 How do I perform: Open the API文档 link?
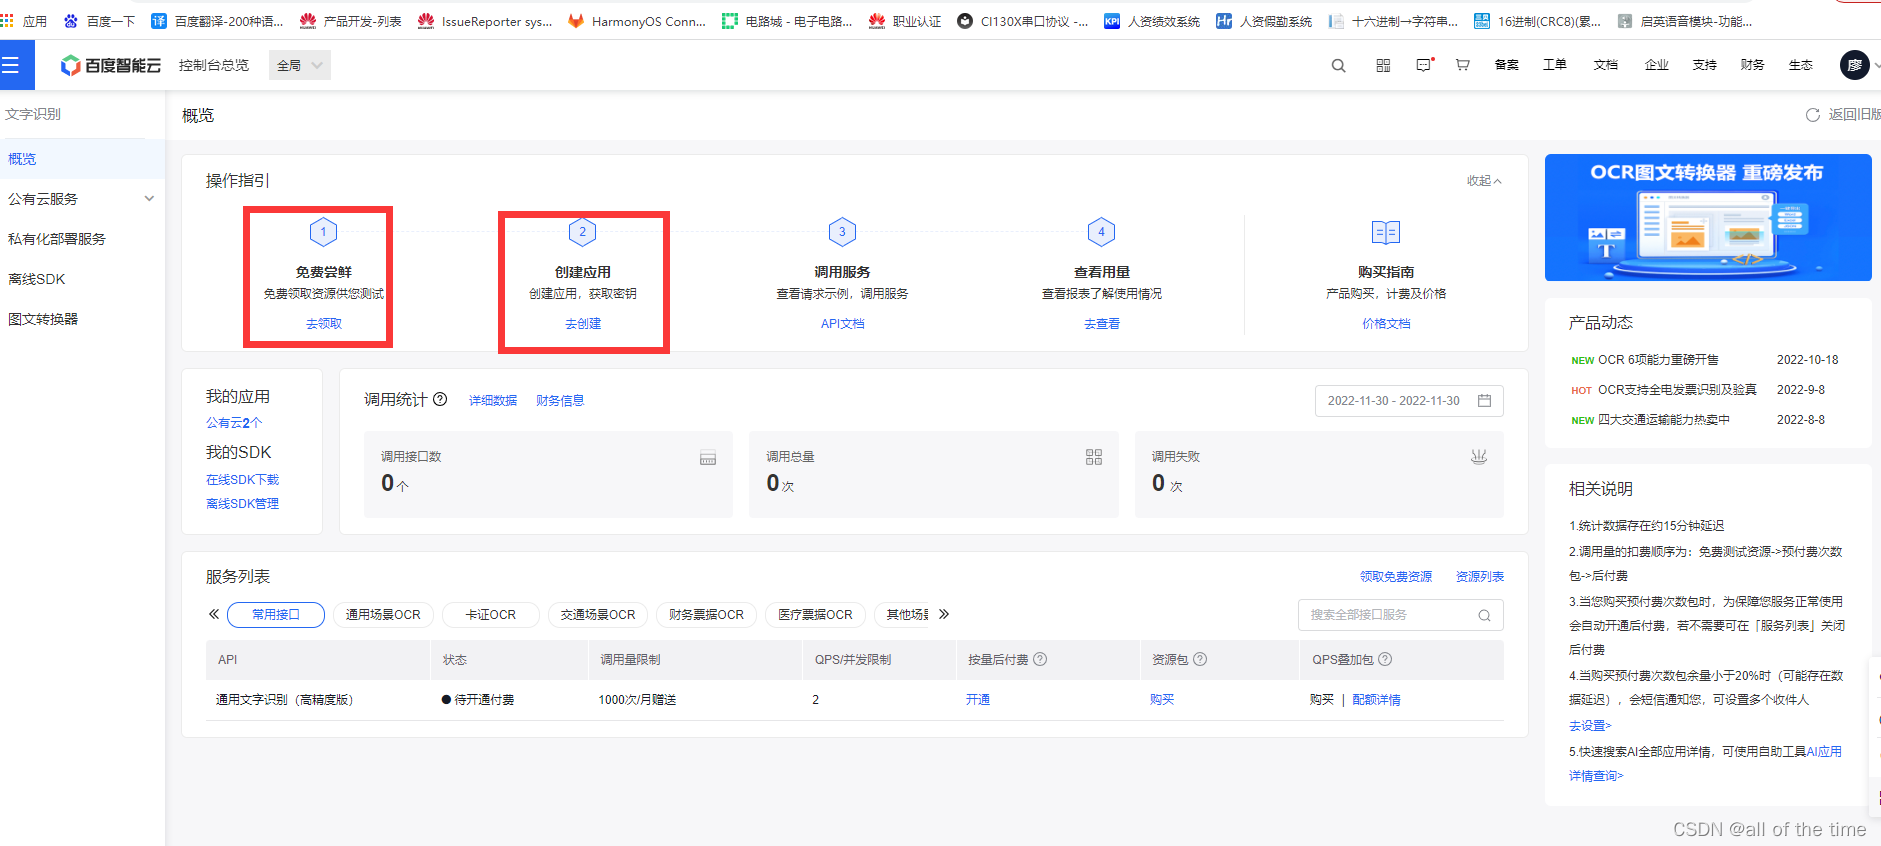click(842, 324)
